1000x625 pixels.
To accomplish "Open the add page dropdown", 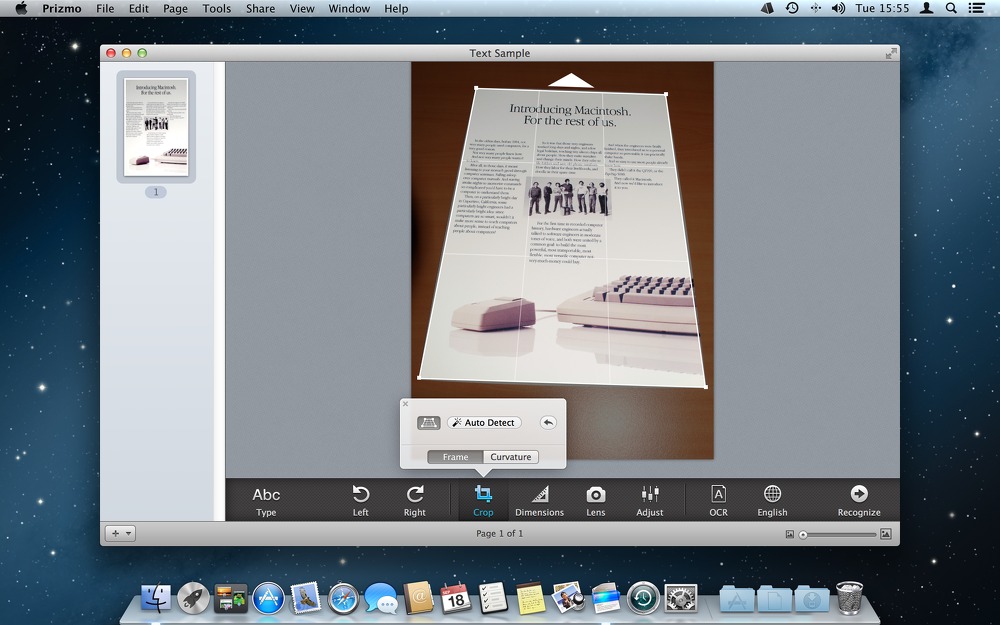I will pos(120,533).
